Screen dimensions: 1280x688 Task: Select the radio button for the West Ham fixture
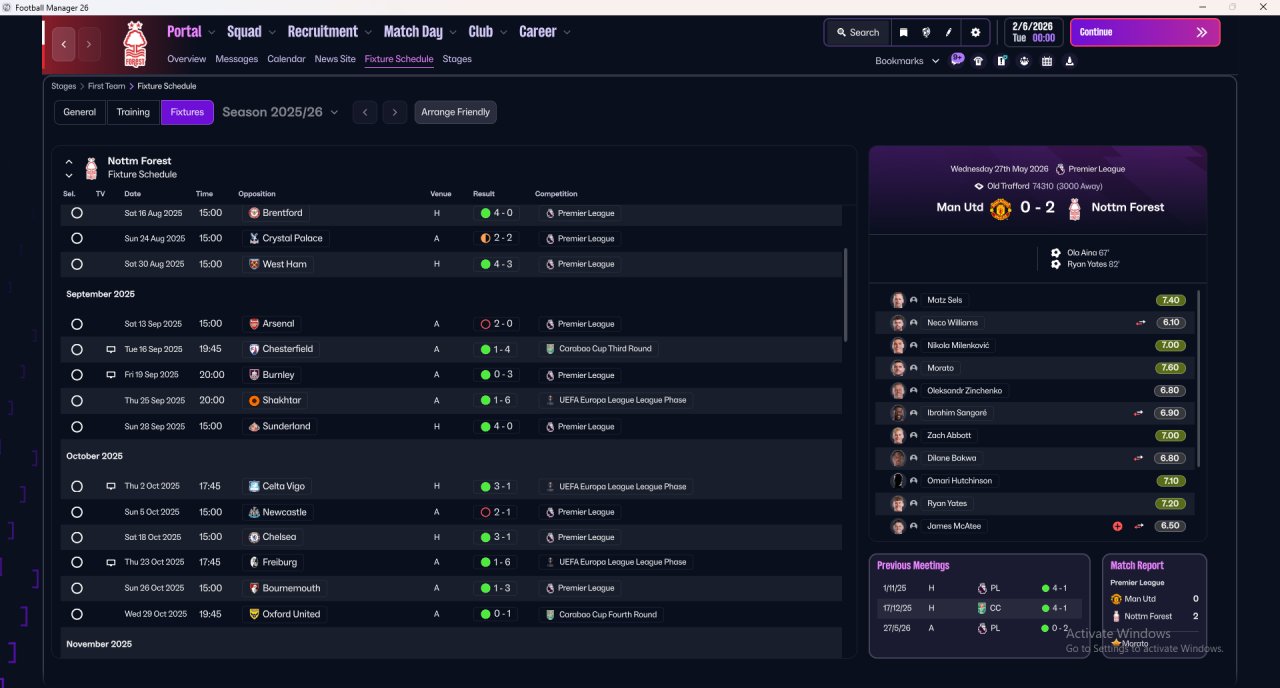coord(77,264)
